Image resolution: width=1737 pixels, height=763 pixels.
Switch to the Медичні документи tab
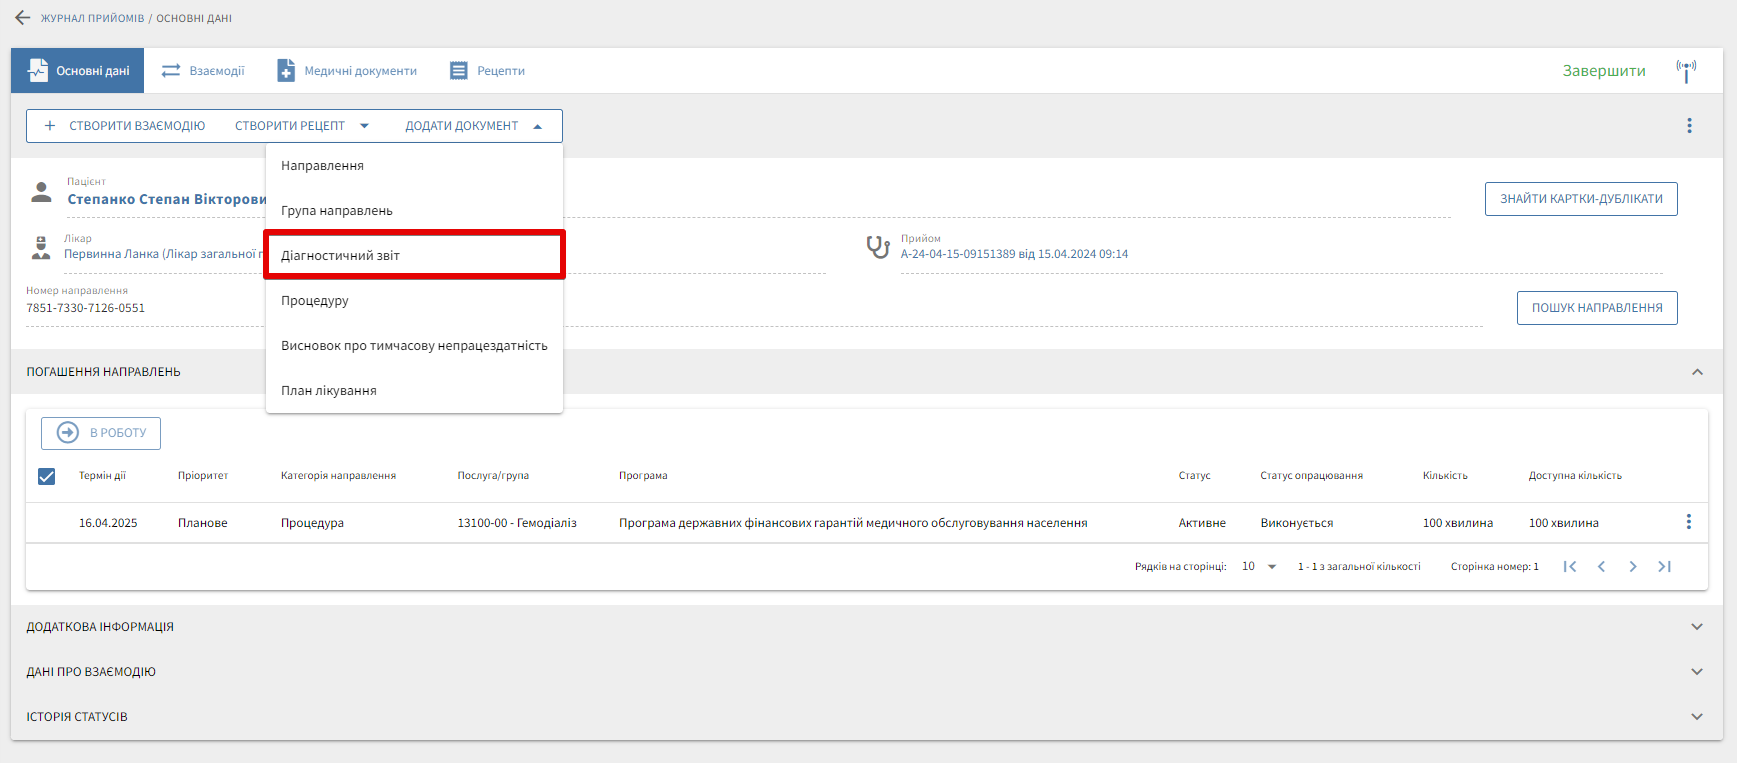[347, 71]
